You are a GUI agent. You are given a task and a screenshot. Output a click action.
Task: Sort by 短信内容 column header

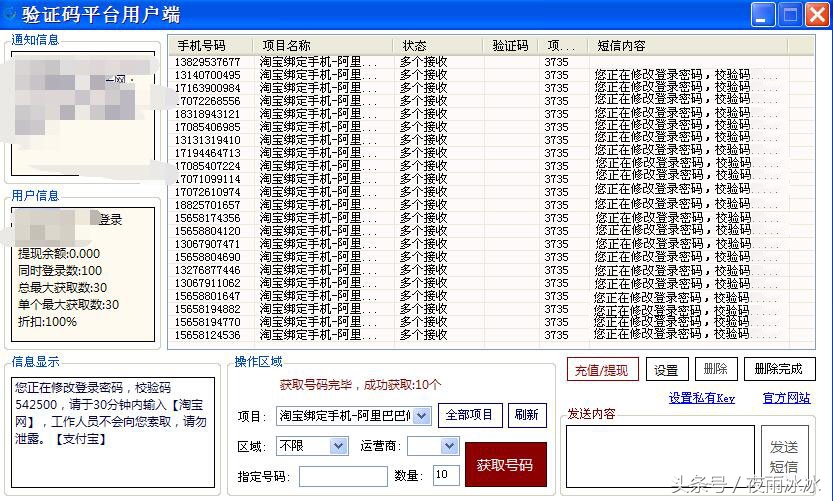point(688,46)
